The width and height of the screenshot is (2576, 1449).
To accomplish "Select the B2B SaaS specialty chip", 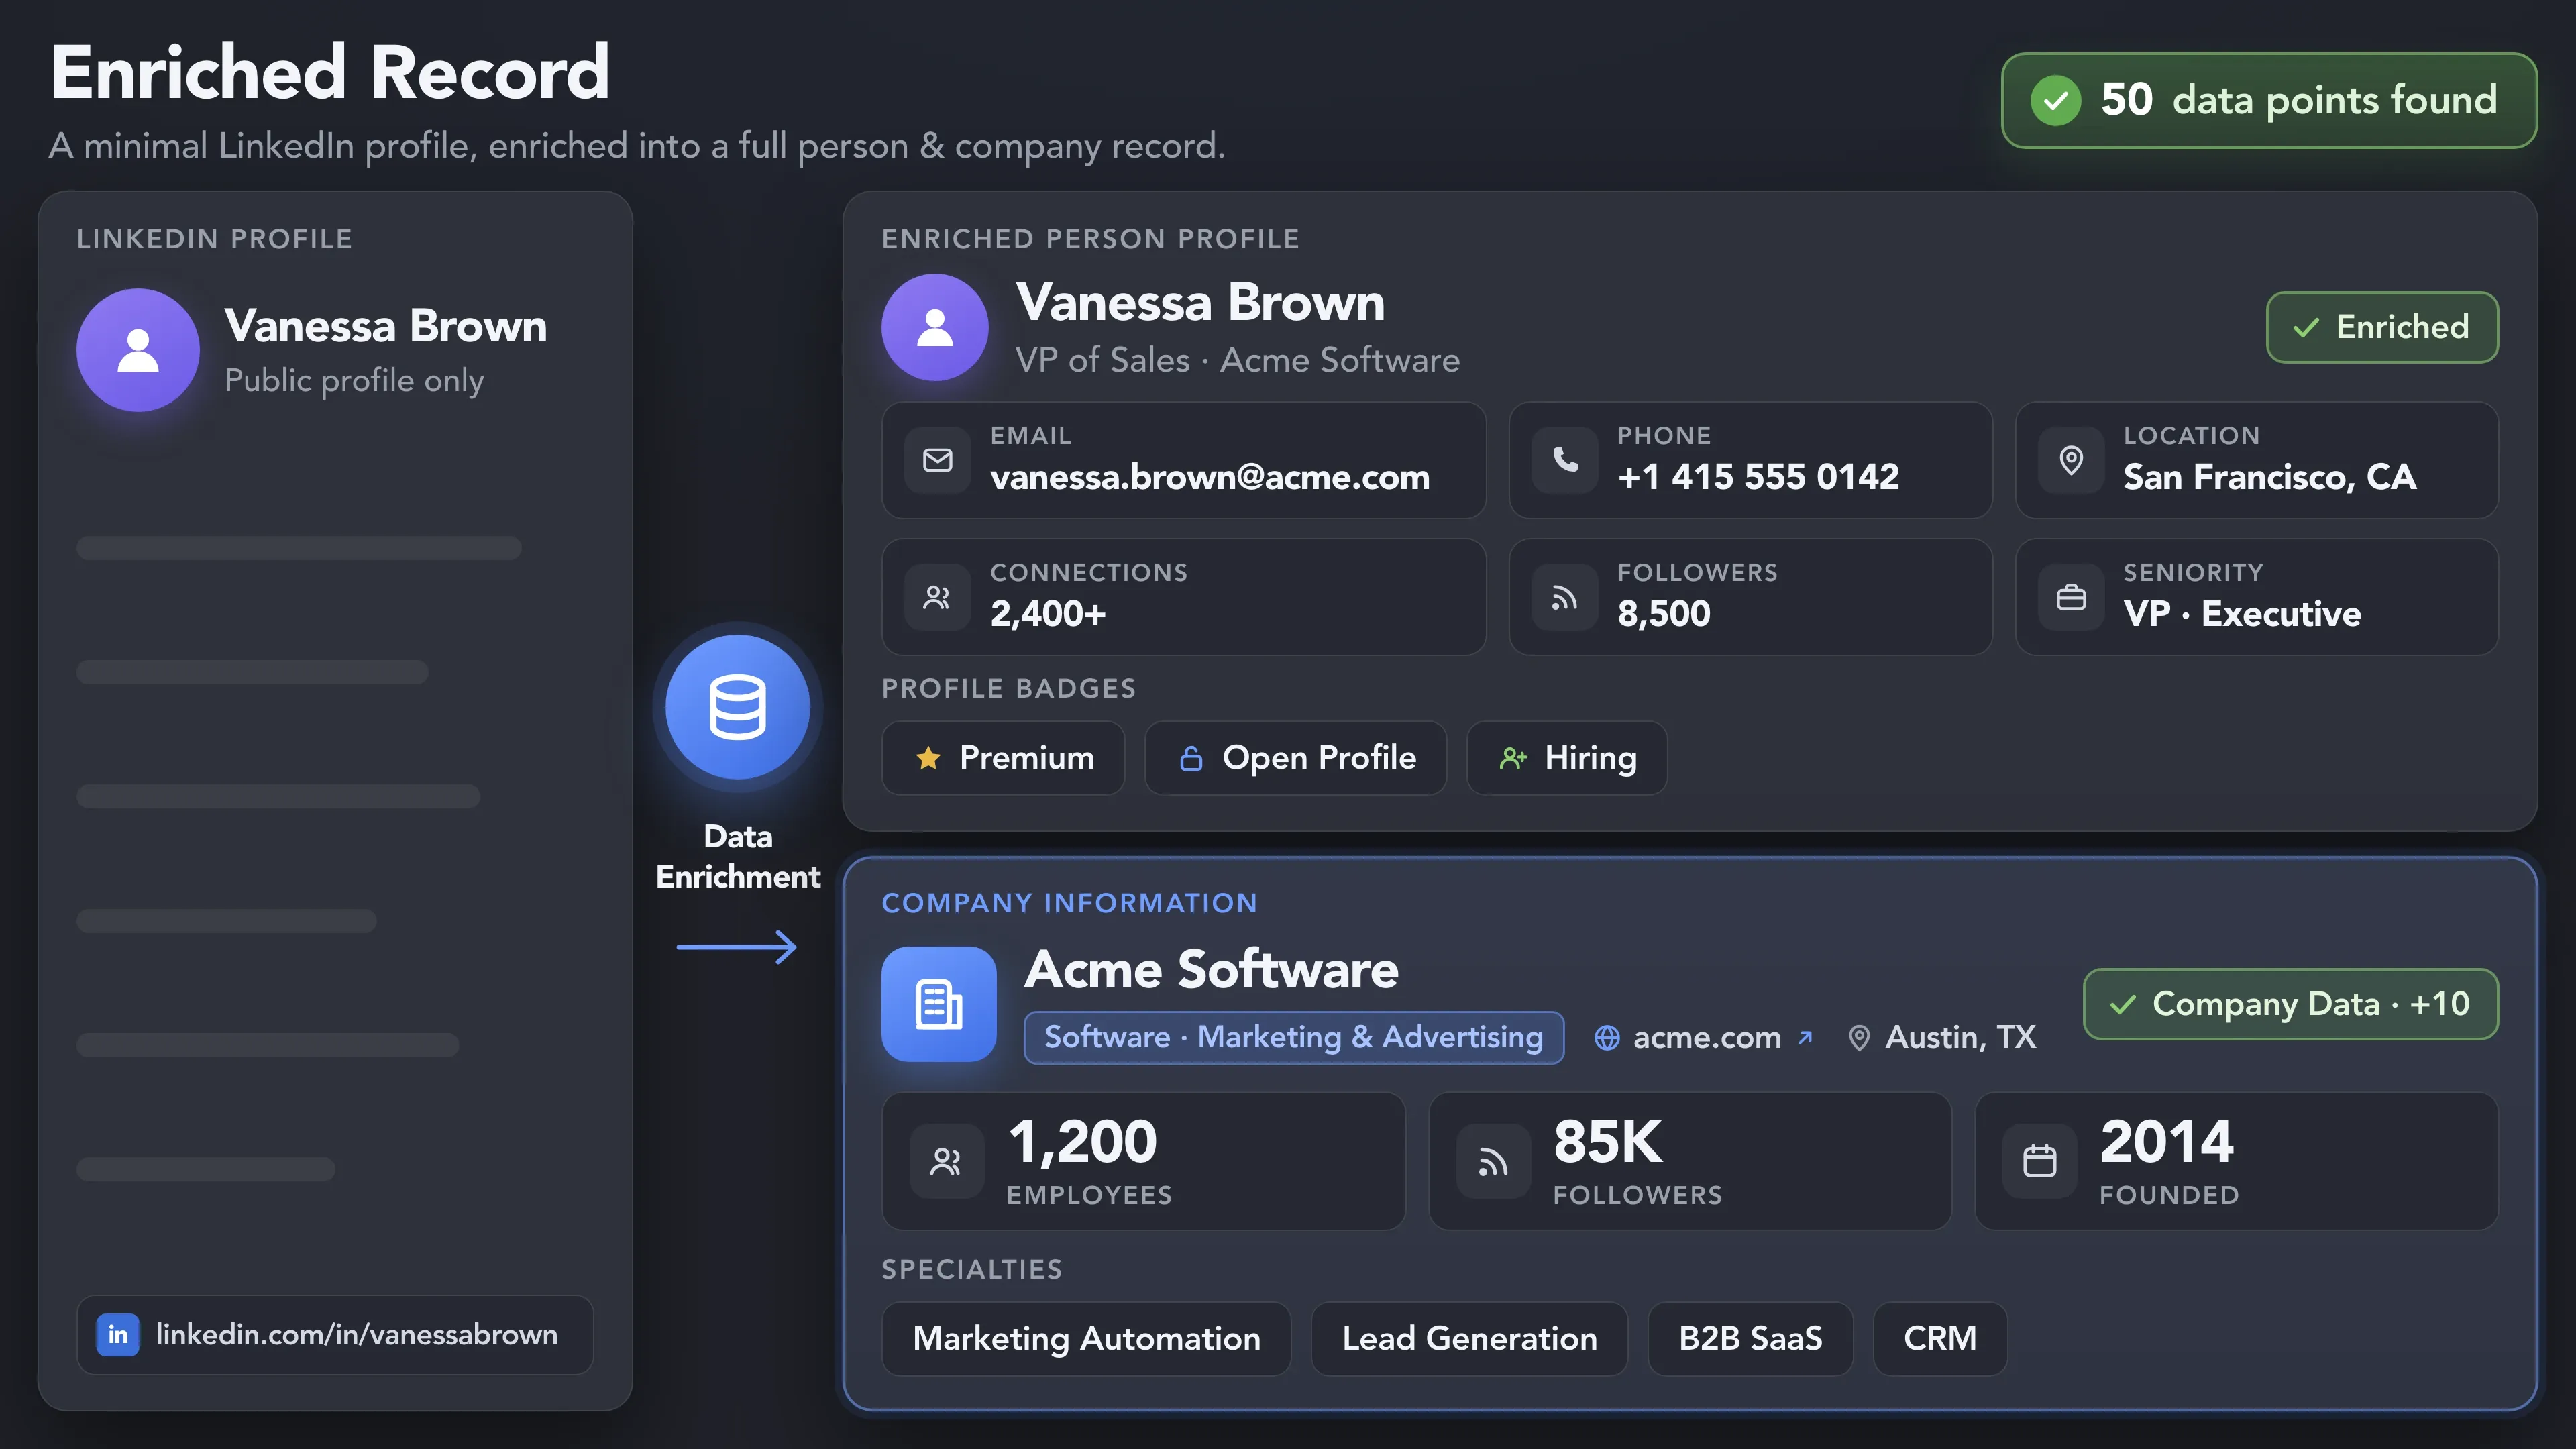I will (1750, 1338).
